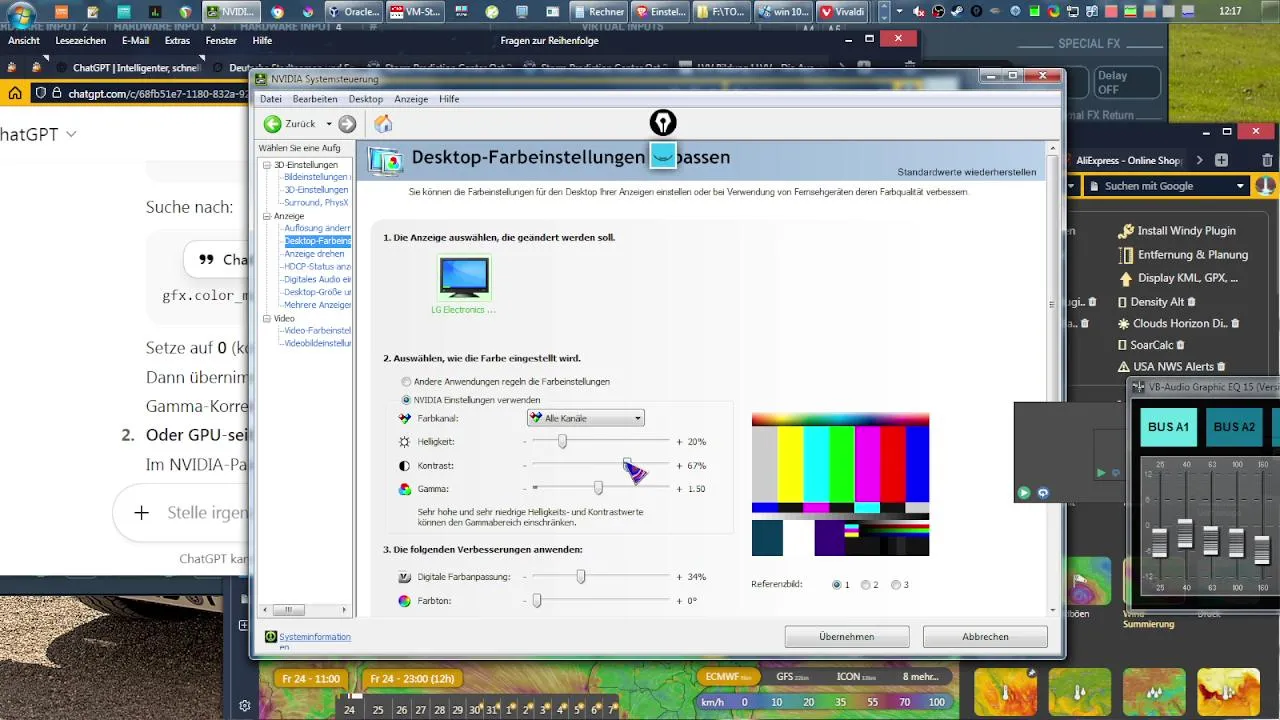This screenshot has width=1280, height=720.
Task: Jump to Fr 24 - 11:00 timeline marker
Action: point(312,678)
